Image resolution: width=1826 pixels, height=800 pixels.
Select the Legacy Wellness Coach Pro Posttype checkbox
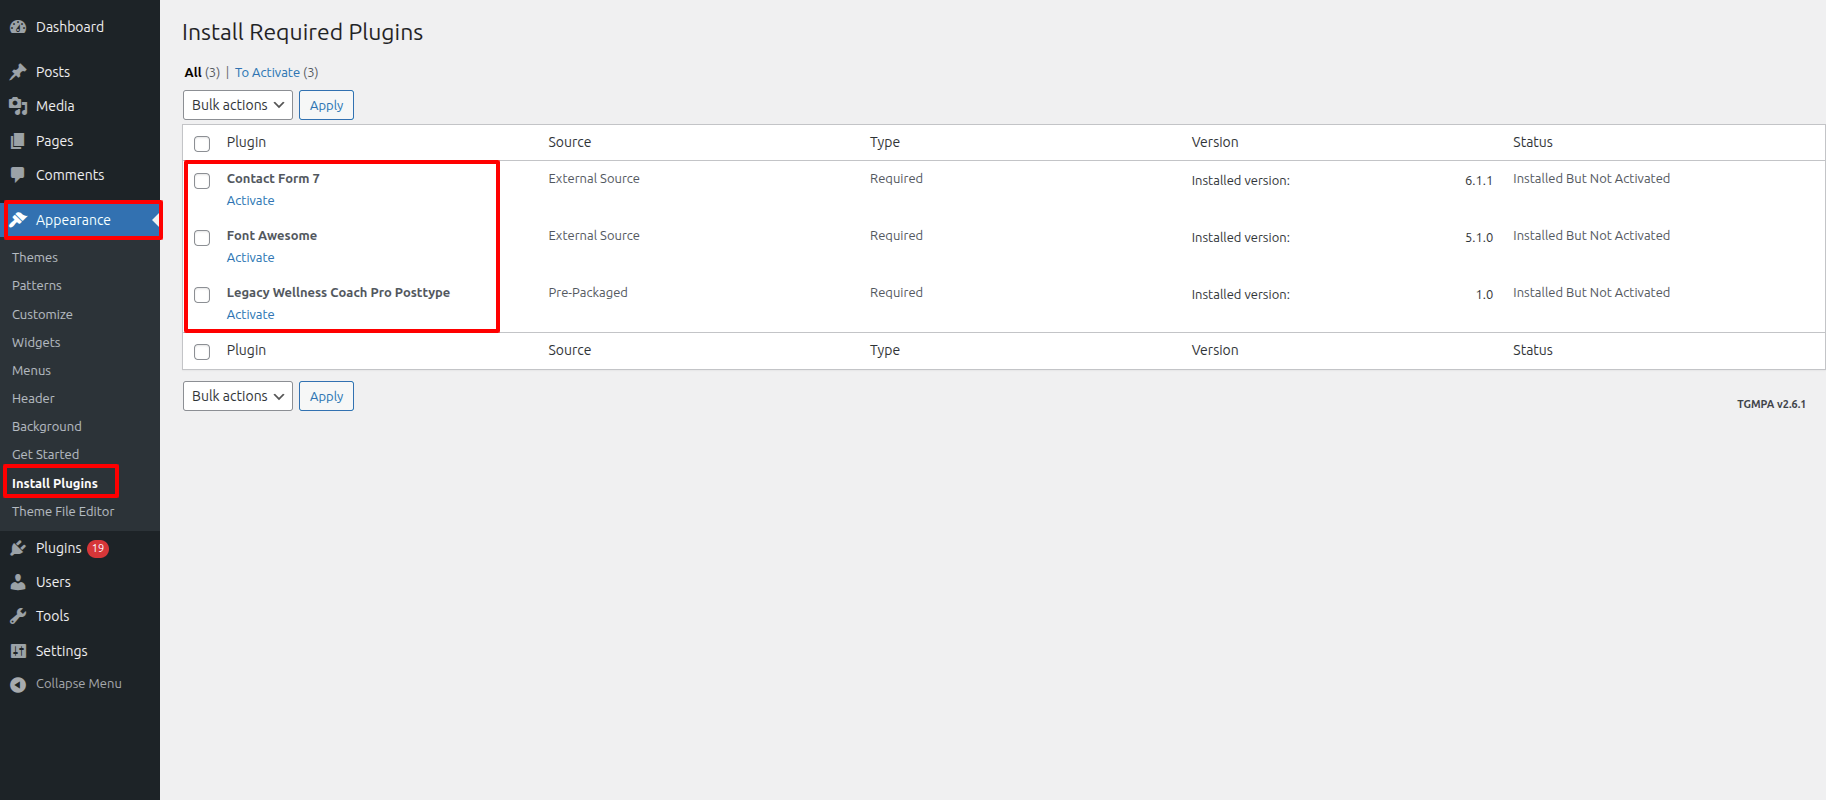point(202,295)
